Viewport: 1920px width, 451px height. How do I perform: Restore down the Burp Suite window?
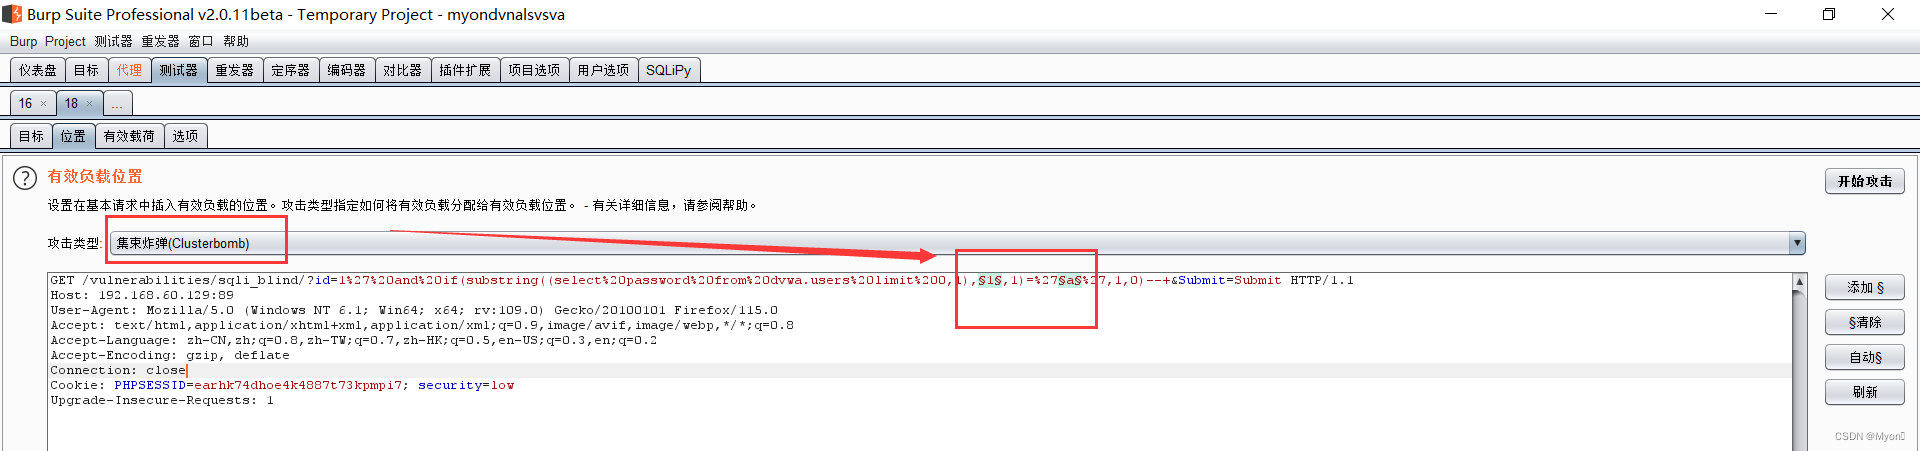pos(1829,14)
